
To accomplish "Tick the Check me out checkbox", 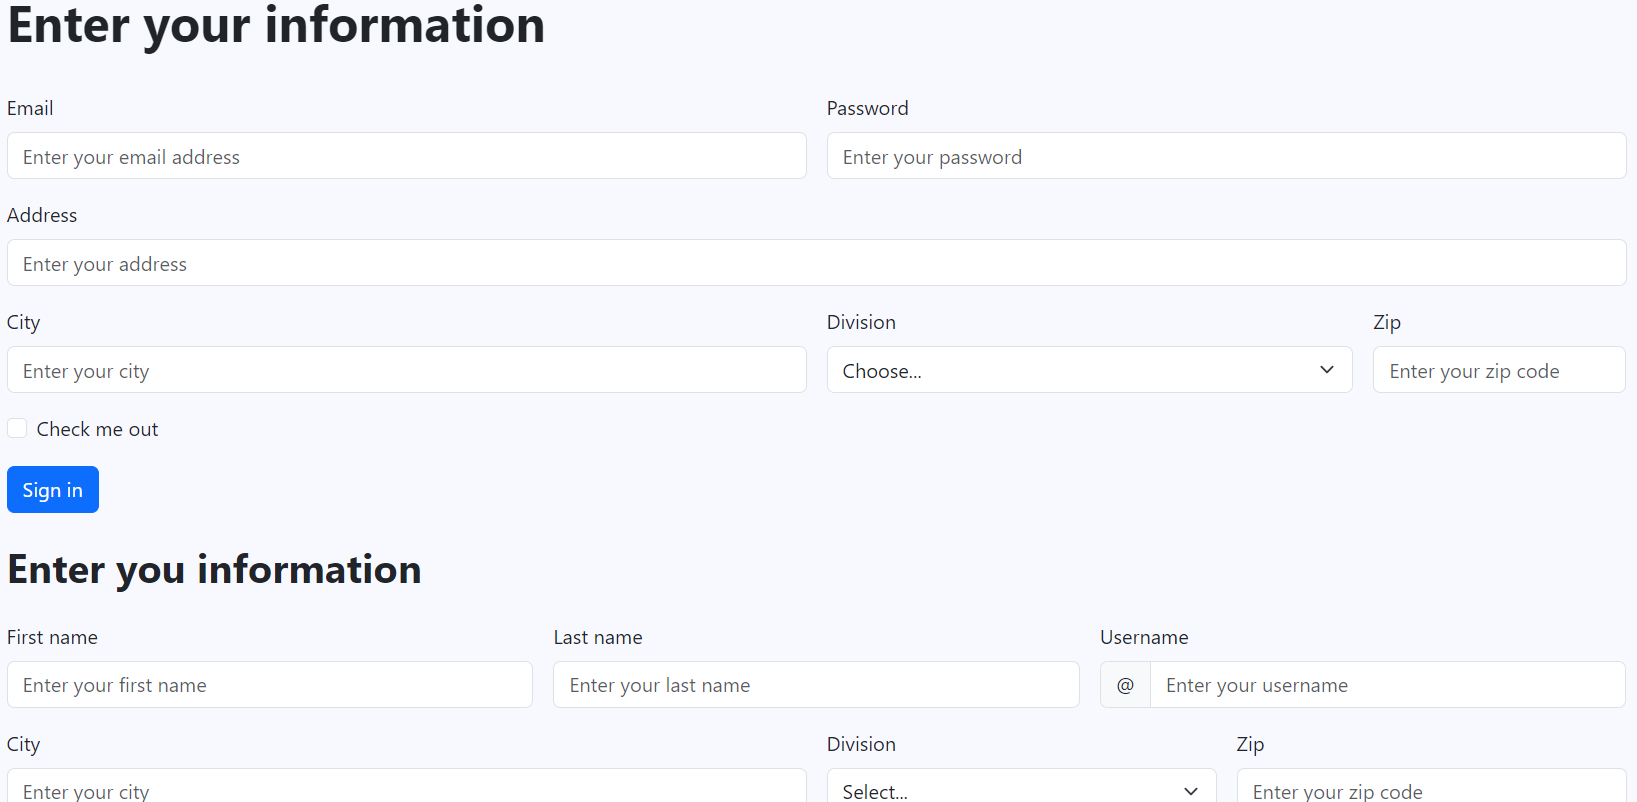I will point(17,429).
